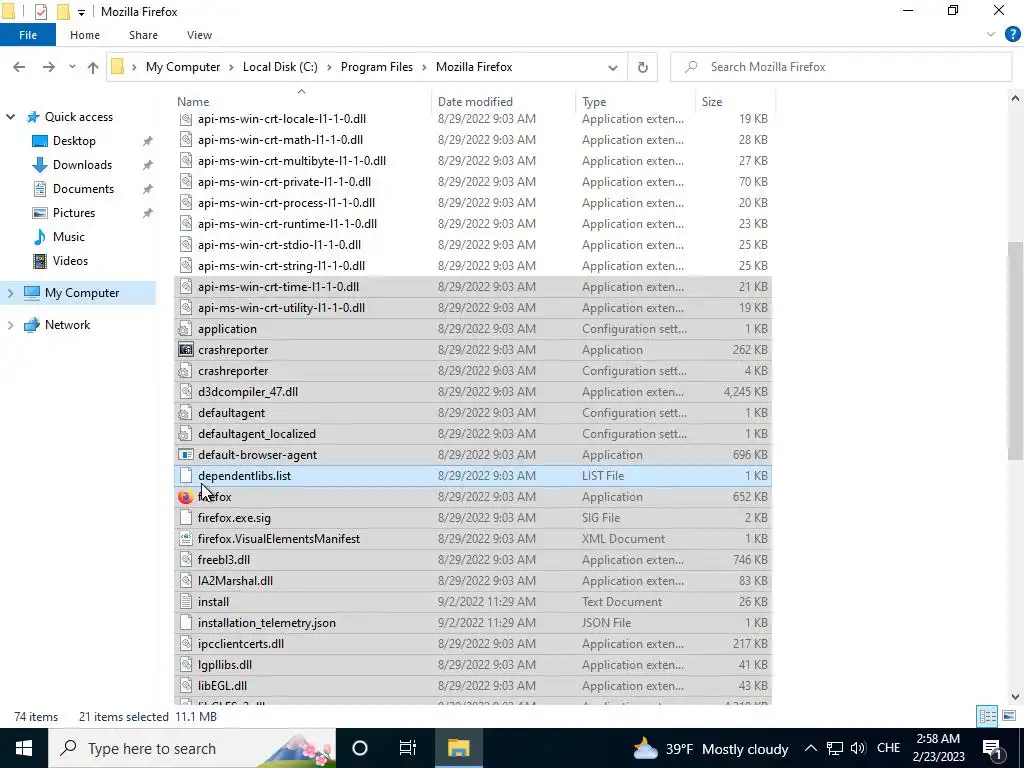The height and width of the screenshot is (768, 1024).
Task: Expand the Network tree node
Action: (10, 325)
